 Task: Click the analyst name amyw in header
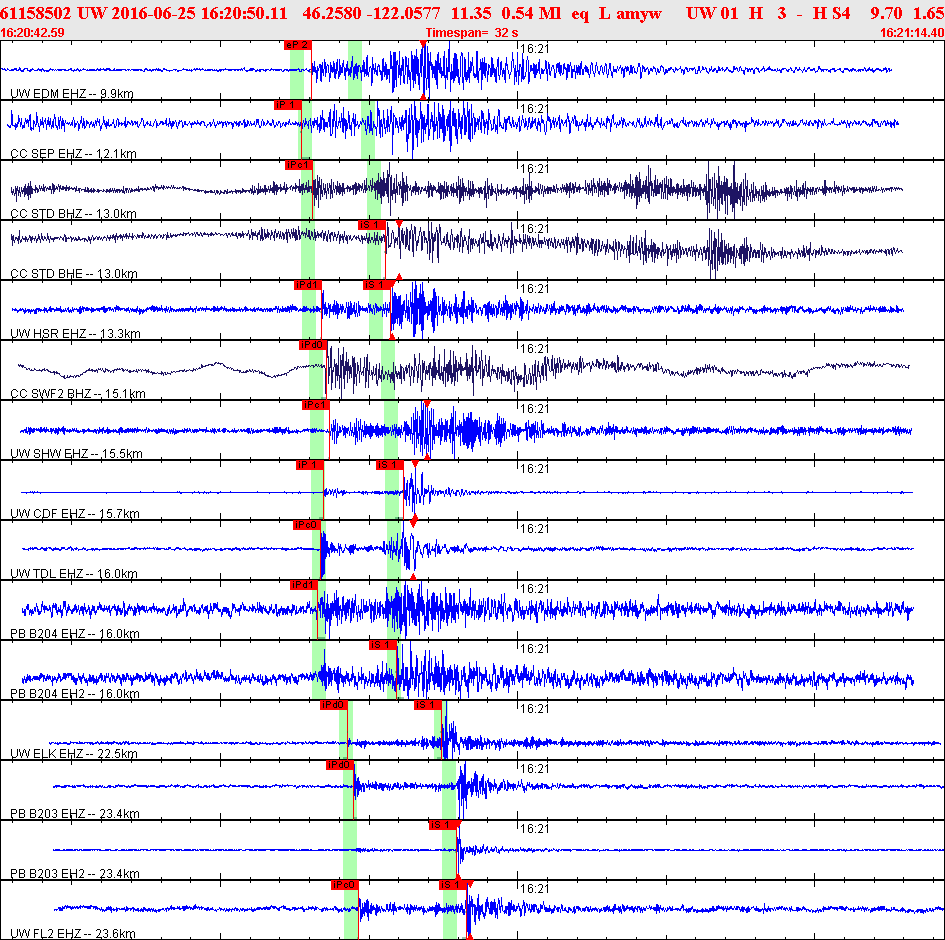click(639, 13)
